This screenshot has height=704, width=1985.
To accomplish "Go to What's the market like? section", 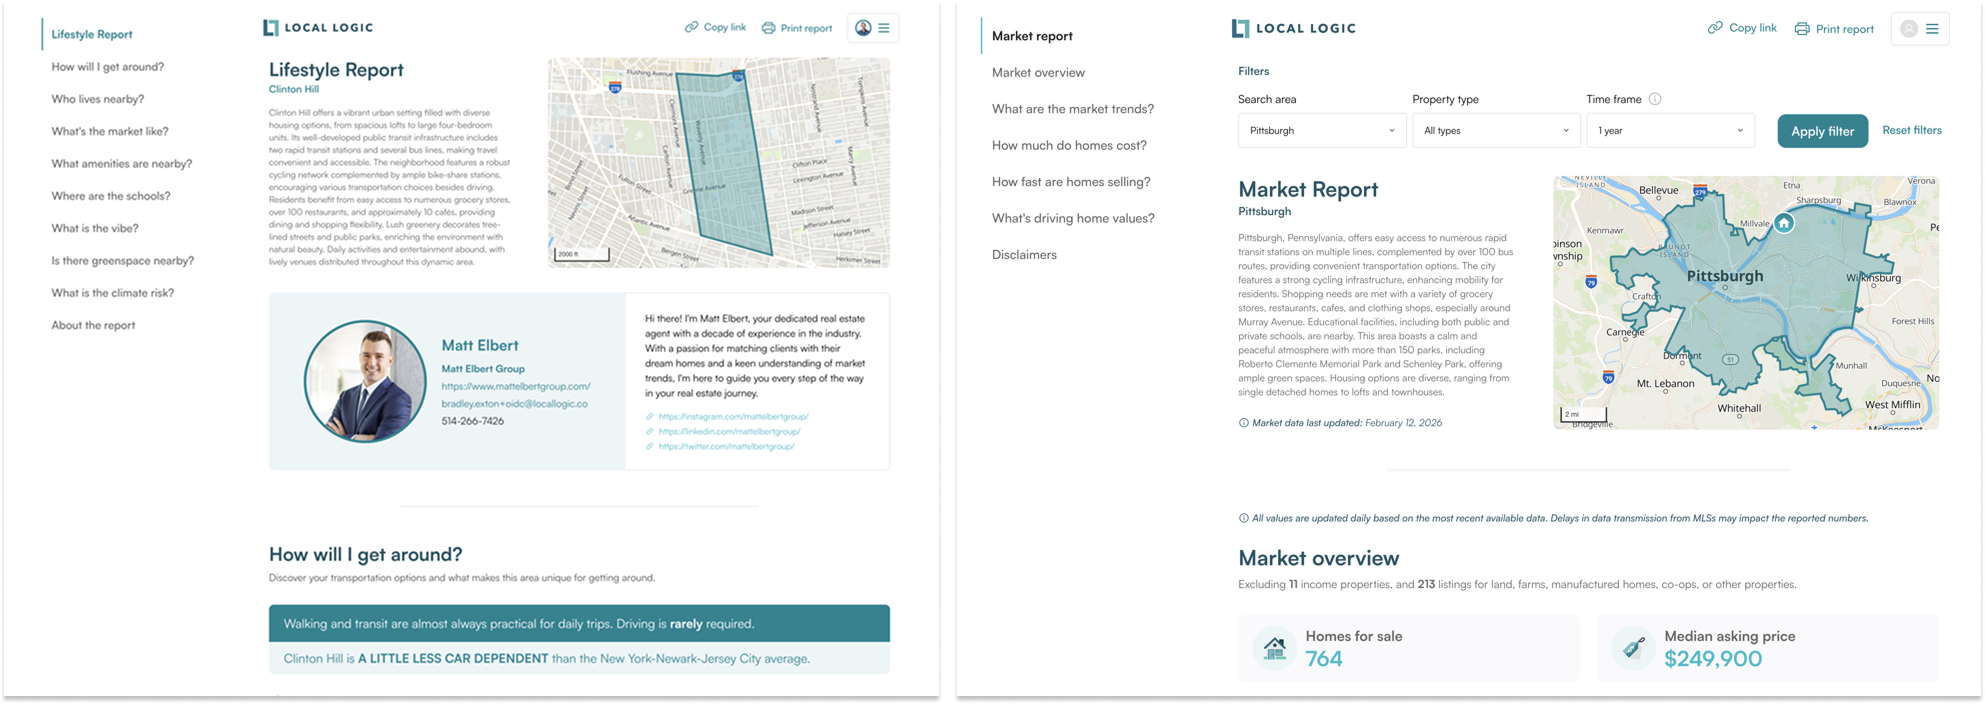I will (110, 131).
